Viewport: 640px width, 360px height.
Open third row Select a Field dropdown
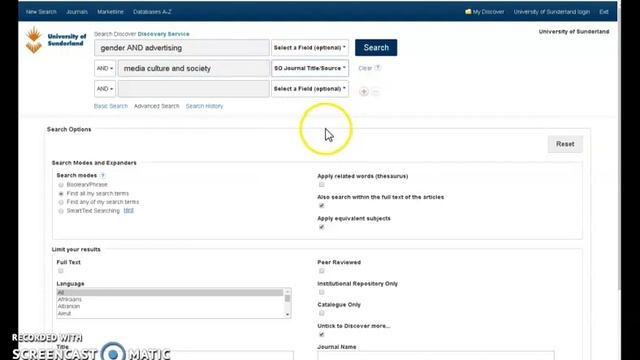(x=310, y=89)
